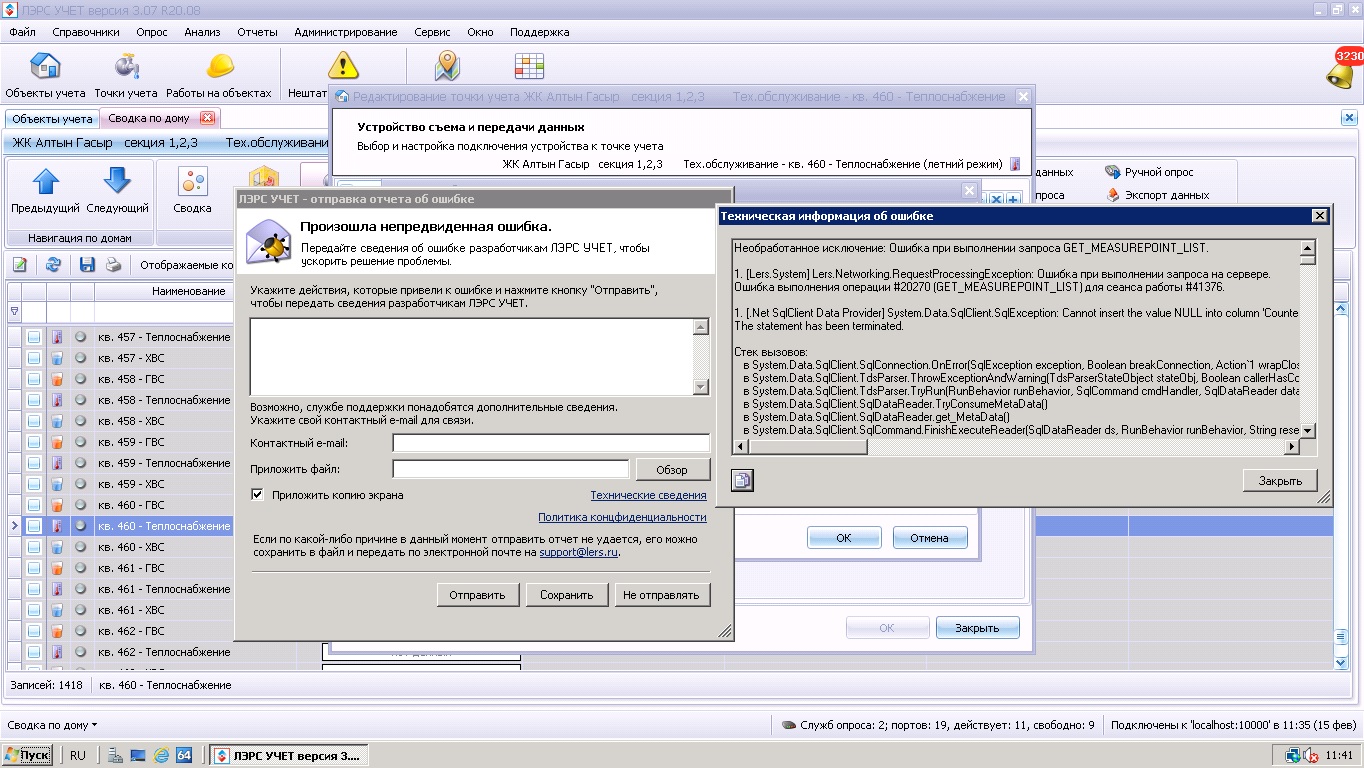Click thermometer icon of кв. 457 - Теплоснабжение
This screenshot has height=768, width=1364.
pyautogui.click(x=57, y=337)
